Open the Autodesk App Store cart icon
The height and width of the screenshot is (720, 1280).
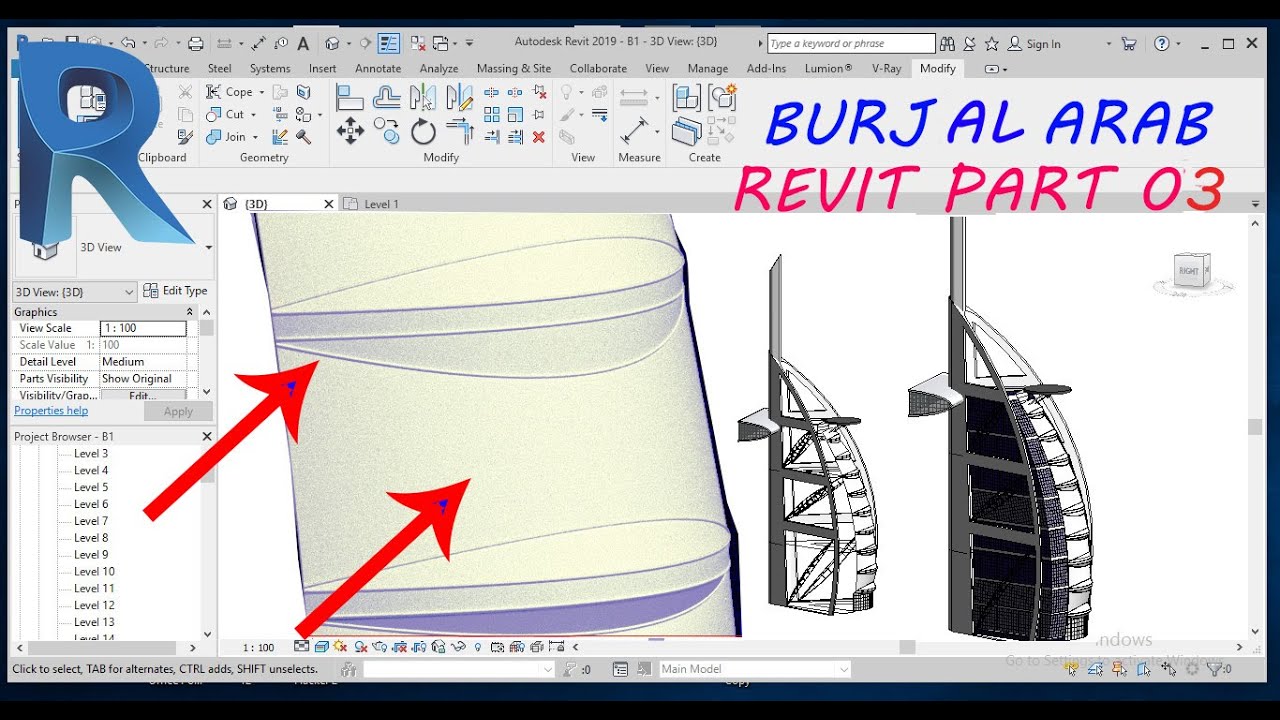(x=1129, y=44)
